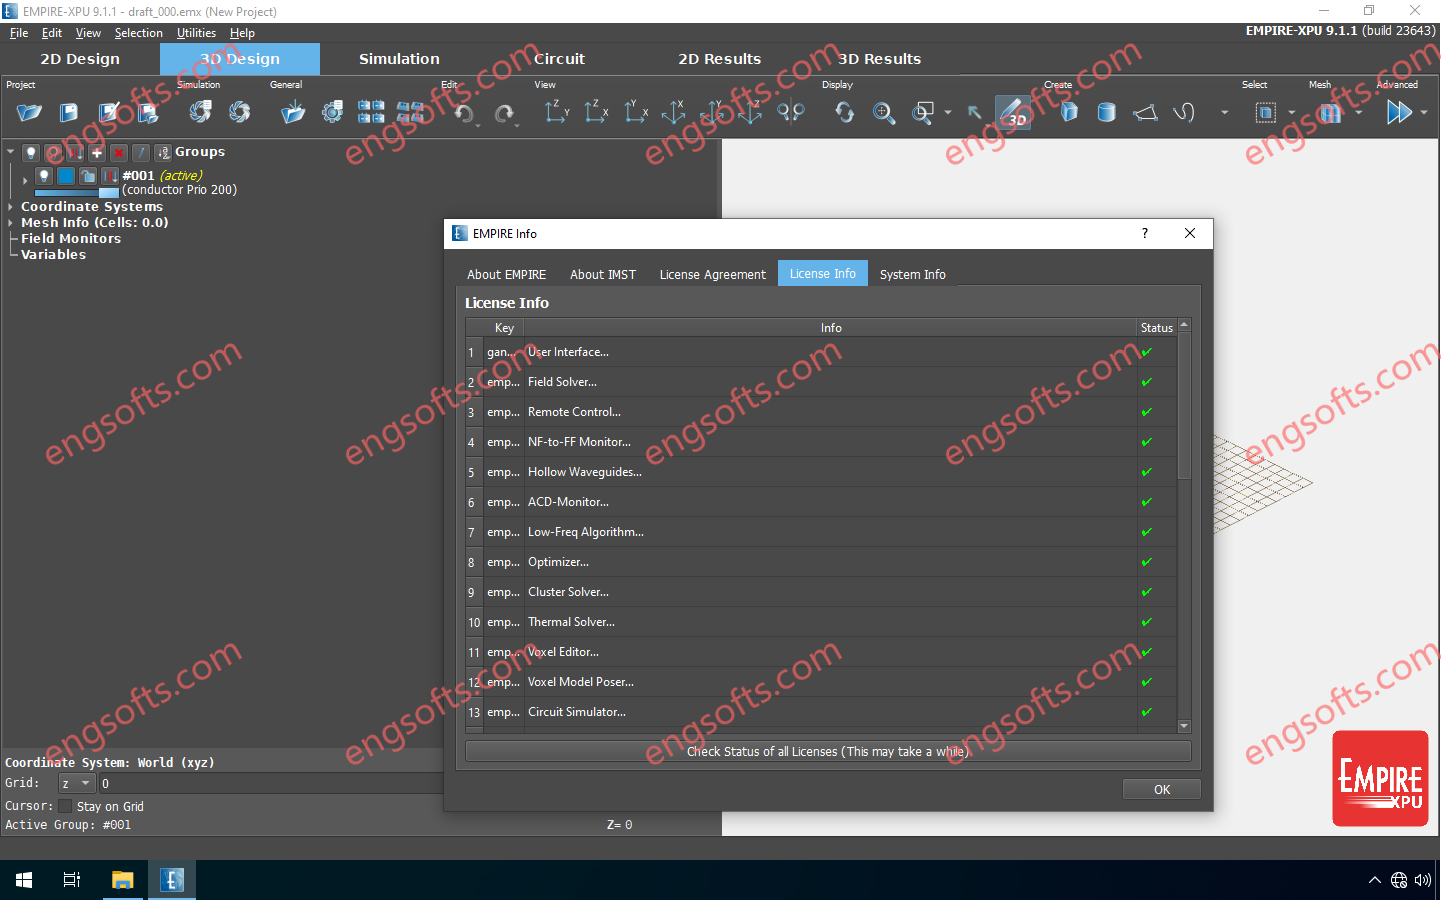Click the Undo arrow

pyautogui.click(x=464, y=113)
